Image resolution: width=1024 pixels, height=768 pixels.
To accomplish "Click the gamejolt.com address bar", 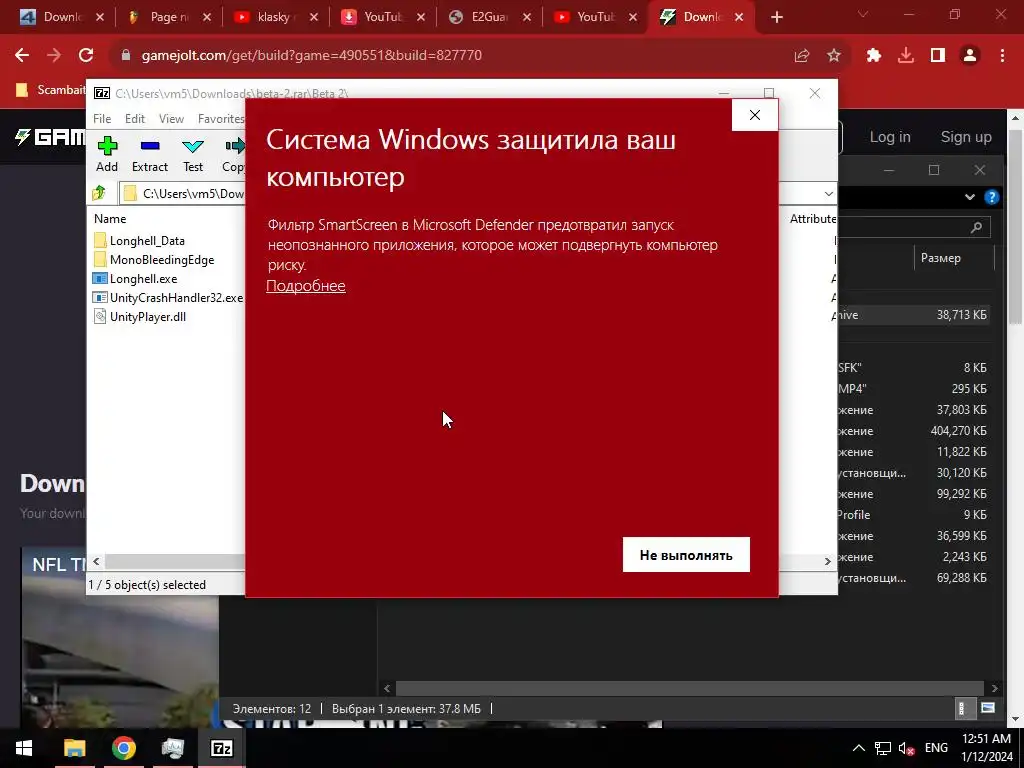I will tap(457, 56).
